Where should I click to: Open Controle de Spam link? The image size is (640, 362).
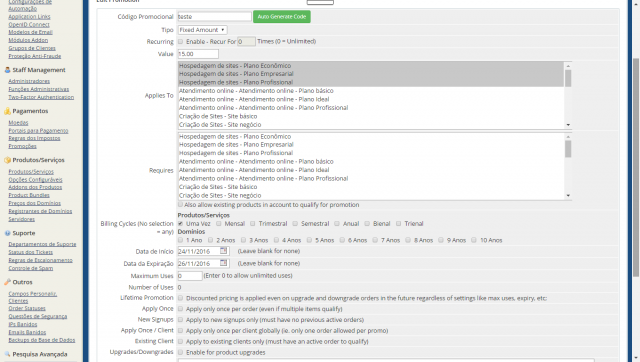point(31,268)
